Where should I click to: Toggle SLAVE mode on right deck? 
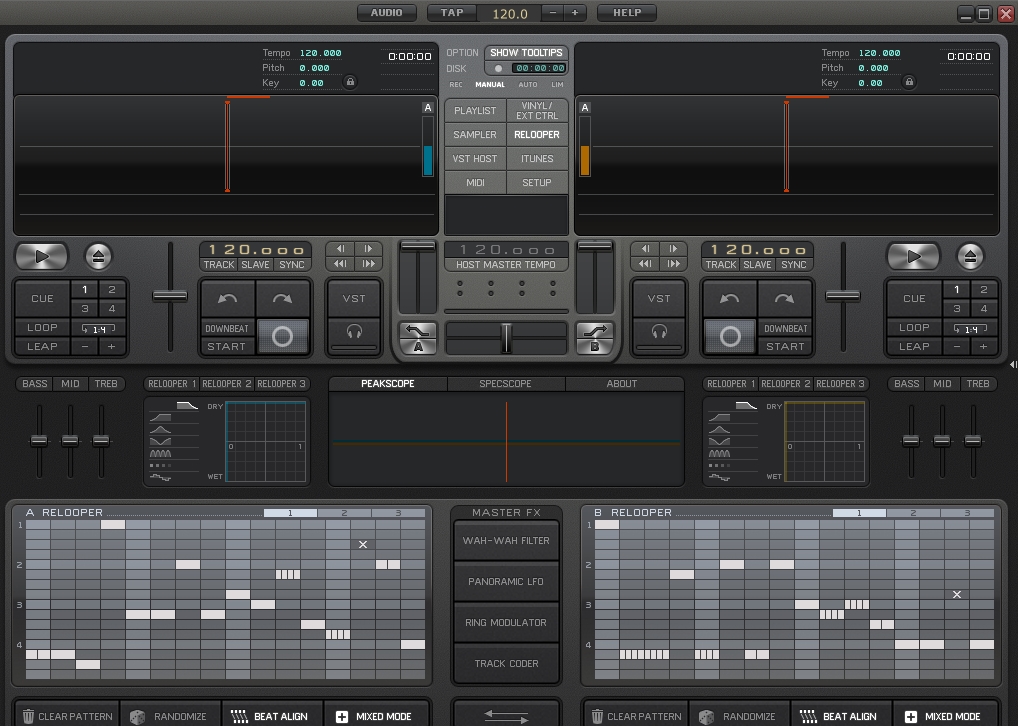click(x=757, y=265)
